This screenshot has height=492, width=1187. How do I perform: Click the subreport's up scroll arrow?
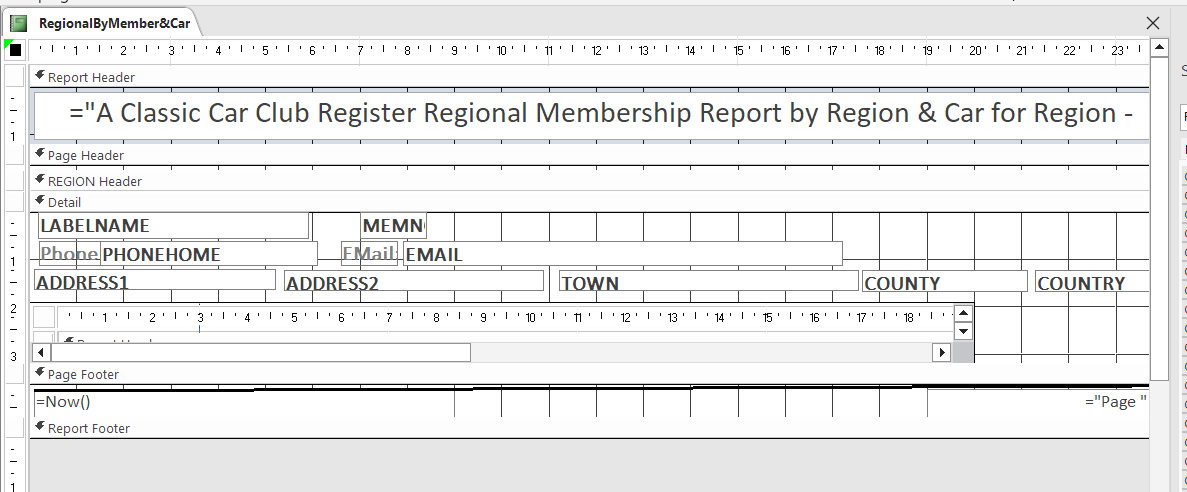(963, 313)
